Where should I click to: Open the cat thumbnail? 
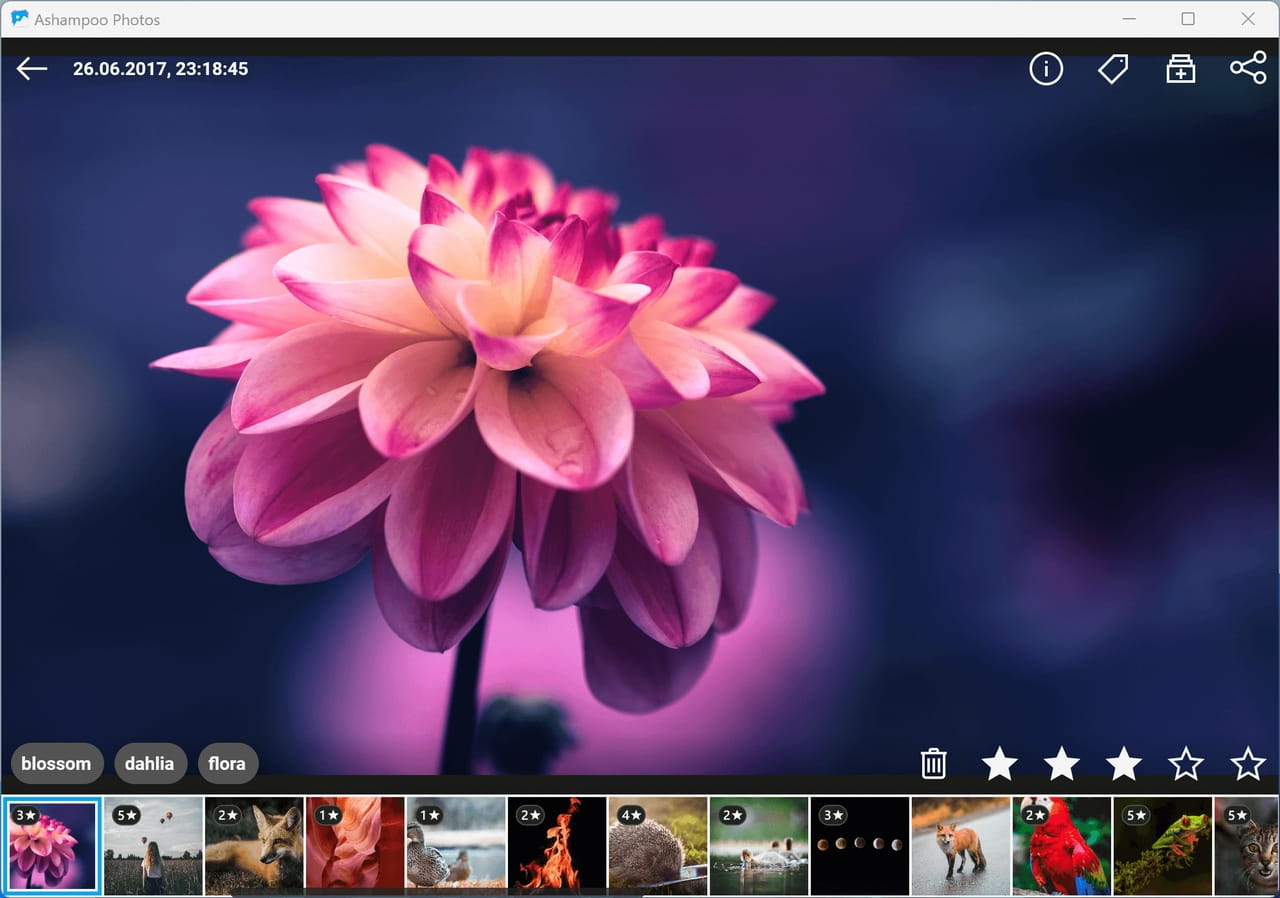click(x=1247, y=845)
